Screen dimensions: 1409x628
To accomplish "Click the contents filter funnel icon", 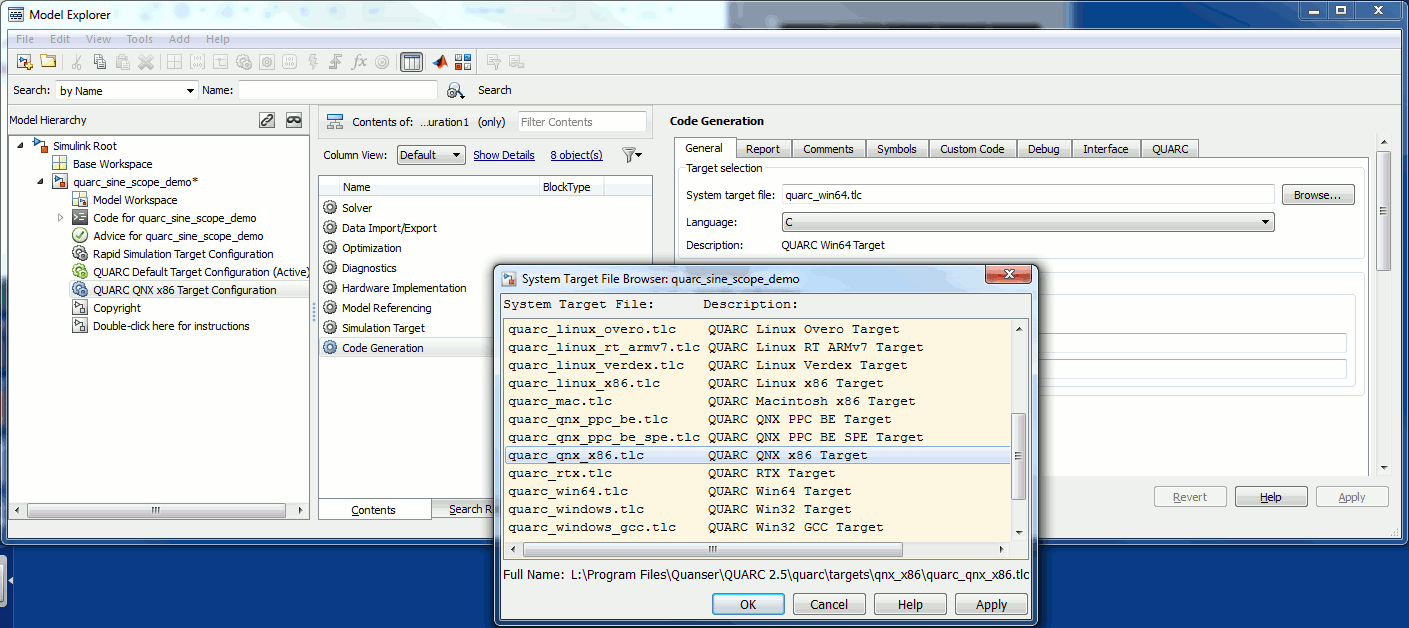I will pyautogui.click(x=630, y=155).
